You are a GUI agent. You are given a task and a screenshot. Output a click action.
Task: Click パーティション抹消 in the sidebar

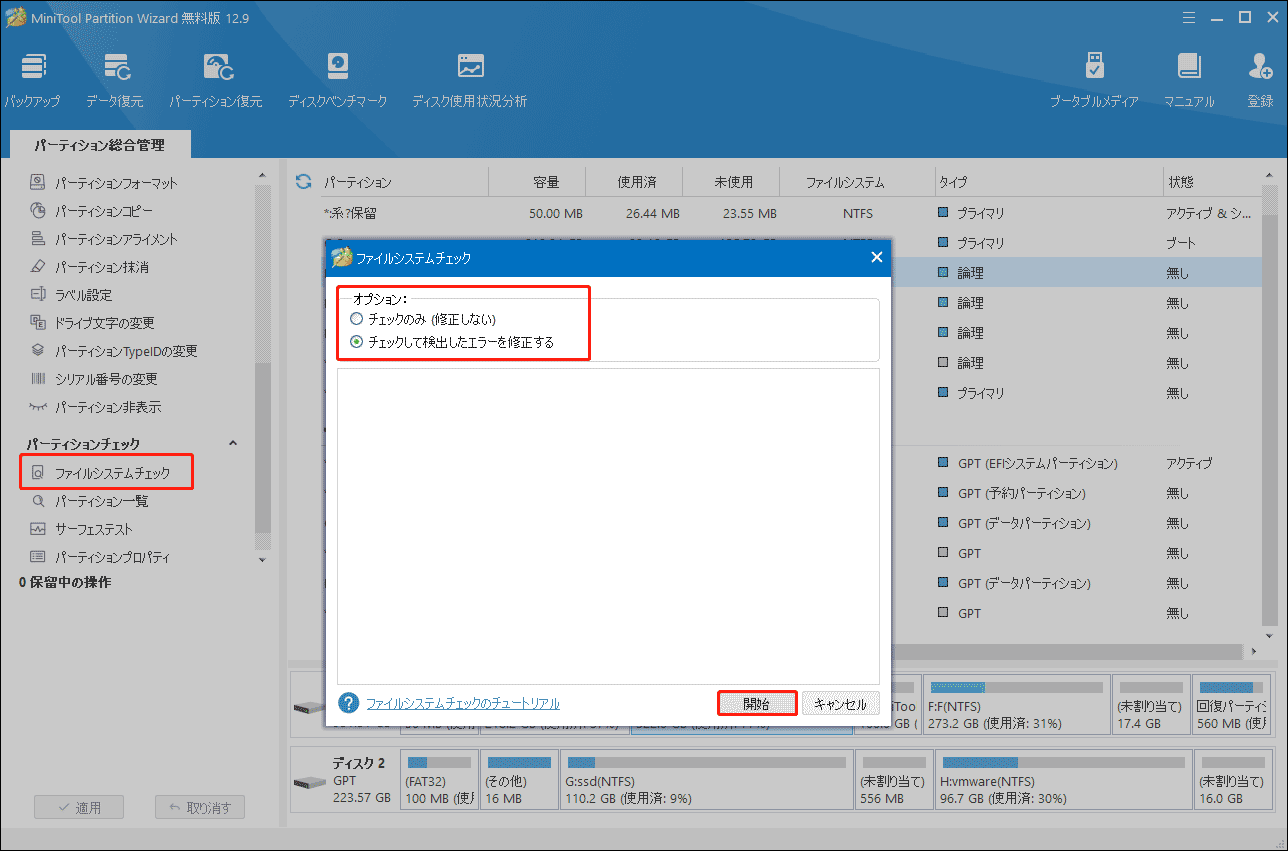(89, 267)
